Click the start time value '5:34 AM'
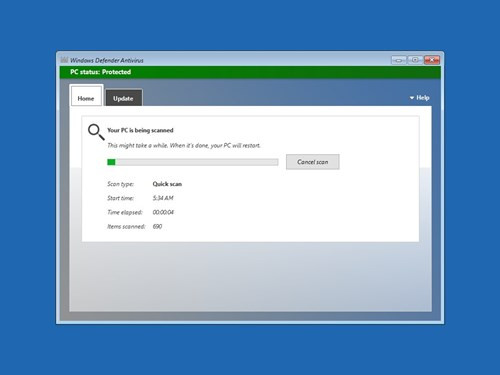500x375 pixels. tap(163, 198)
